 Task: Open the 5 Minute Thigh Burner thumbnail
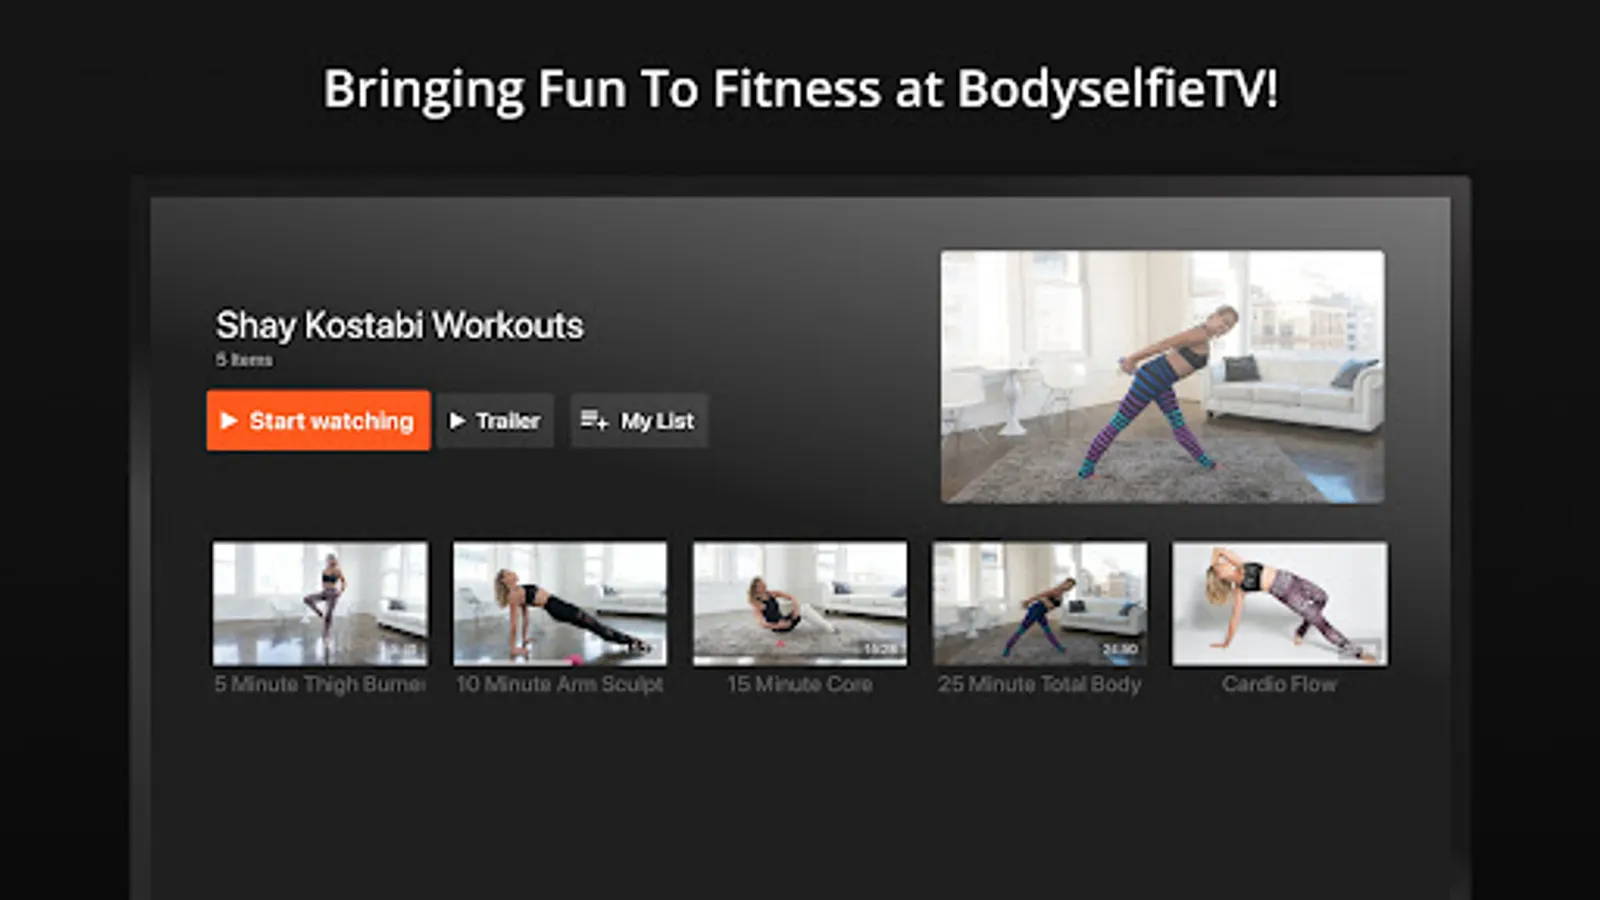coord(320,604)
